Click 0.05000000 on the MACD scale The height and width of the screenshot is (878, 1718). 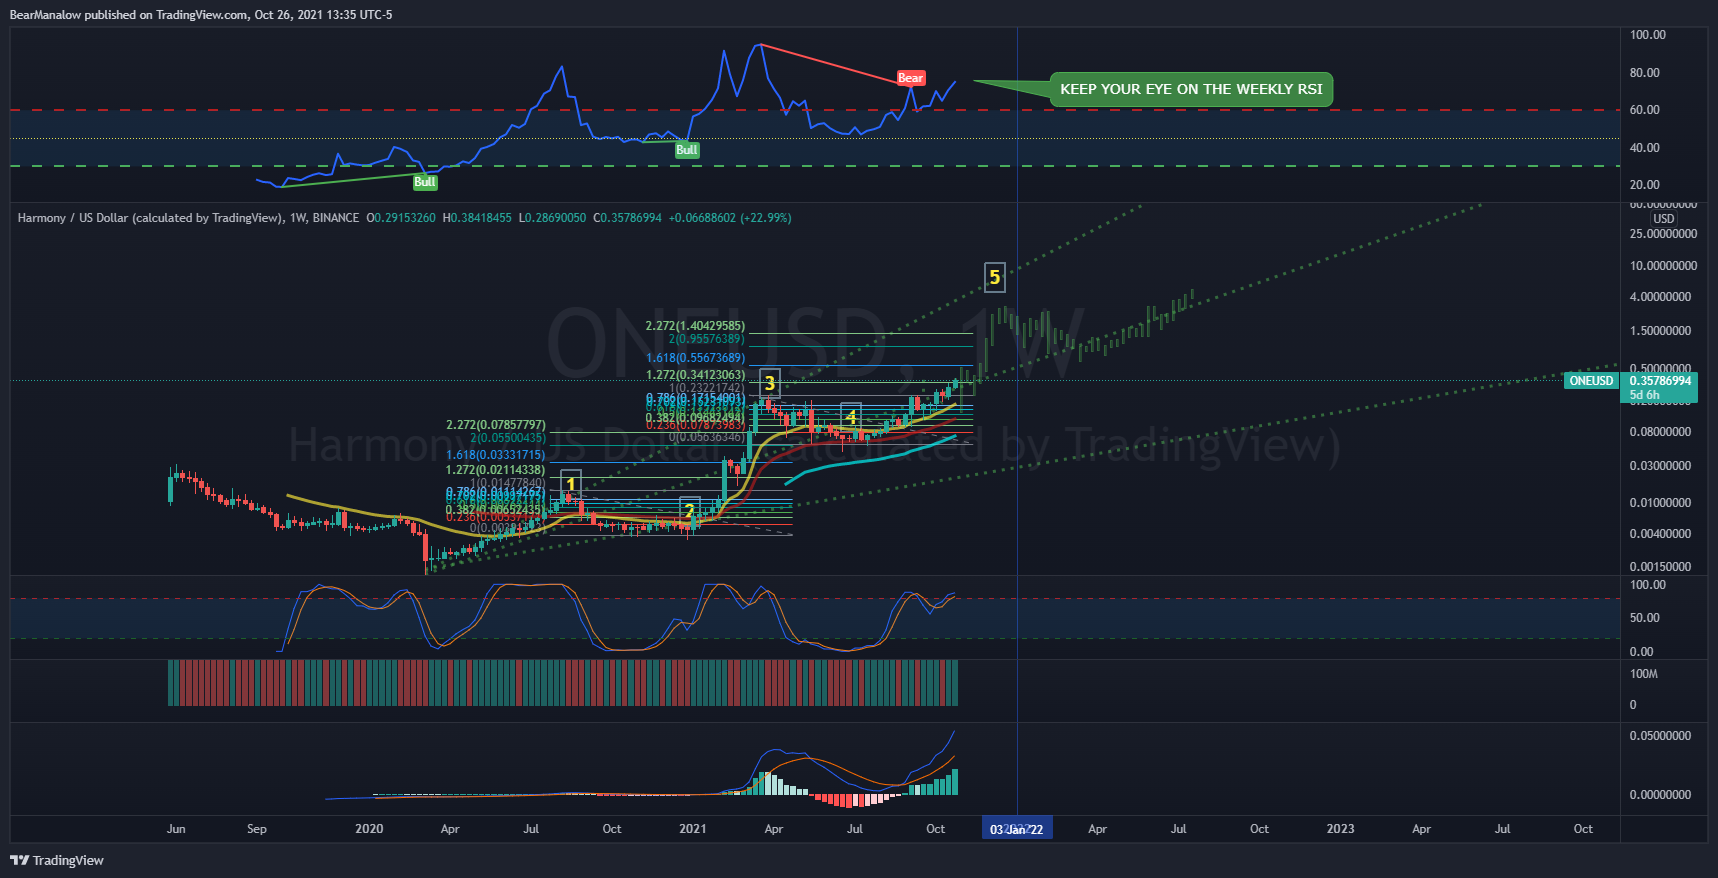pos(1660,736)
